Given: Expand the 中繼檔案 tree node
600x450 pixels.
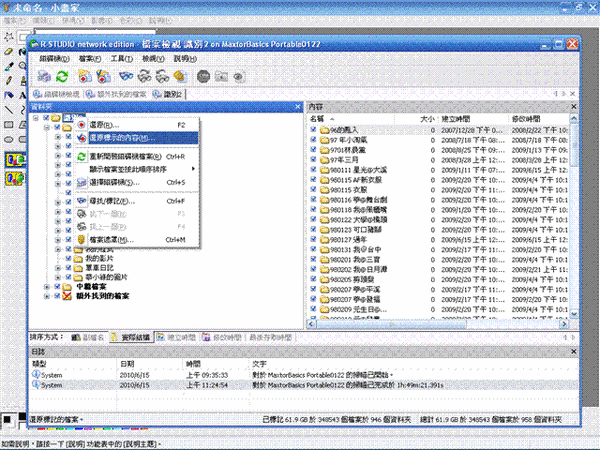Looking at the screenshot, I should coord(47,287).
